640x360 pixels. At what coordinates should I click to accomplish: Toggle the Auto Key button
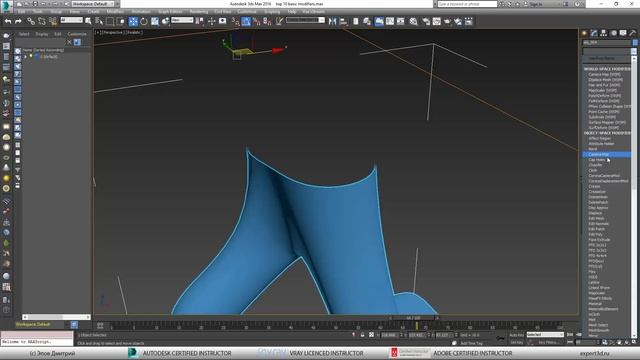(x=516, y=335)
